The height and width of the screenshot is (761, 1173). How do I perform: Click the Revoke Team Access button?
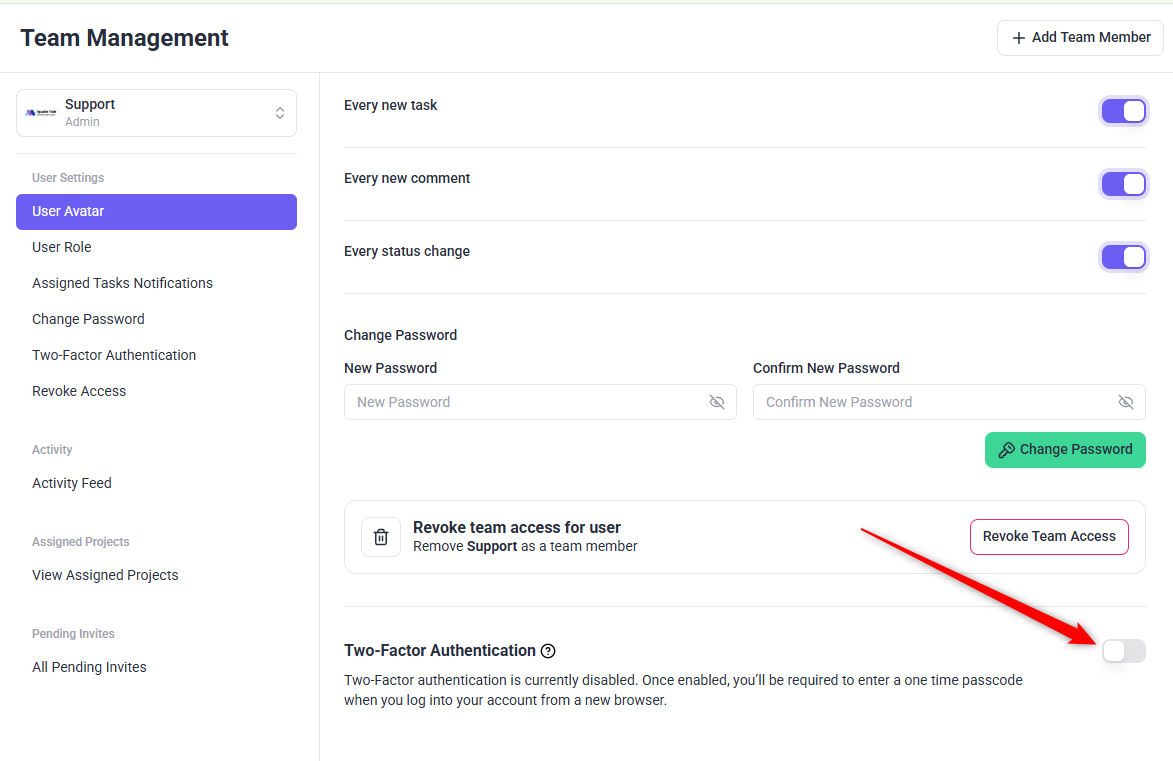[1049, 537]
